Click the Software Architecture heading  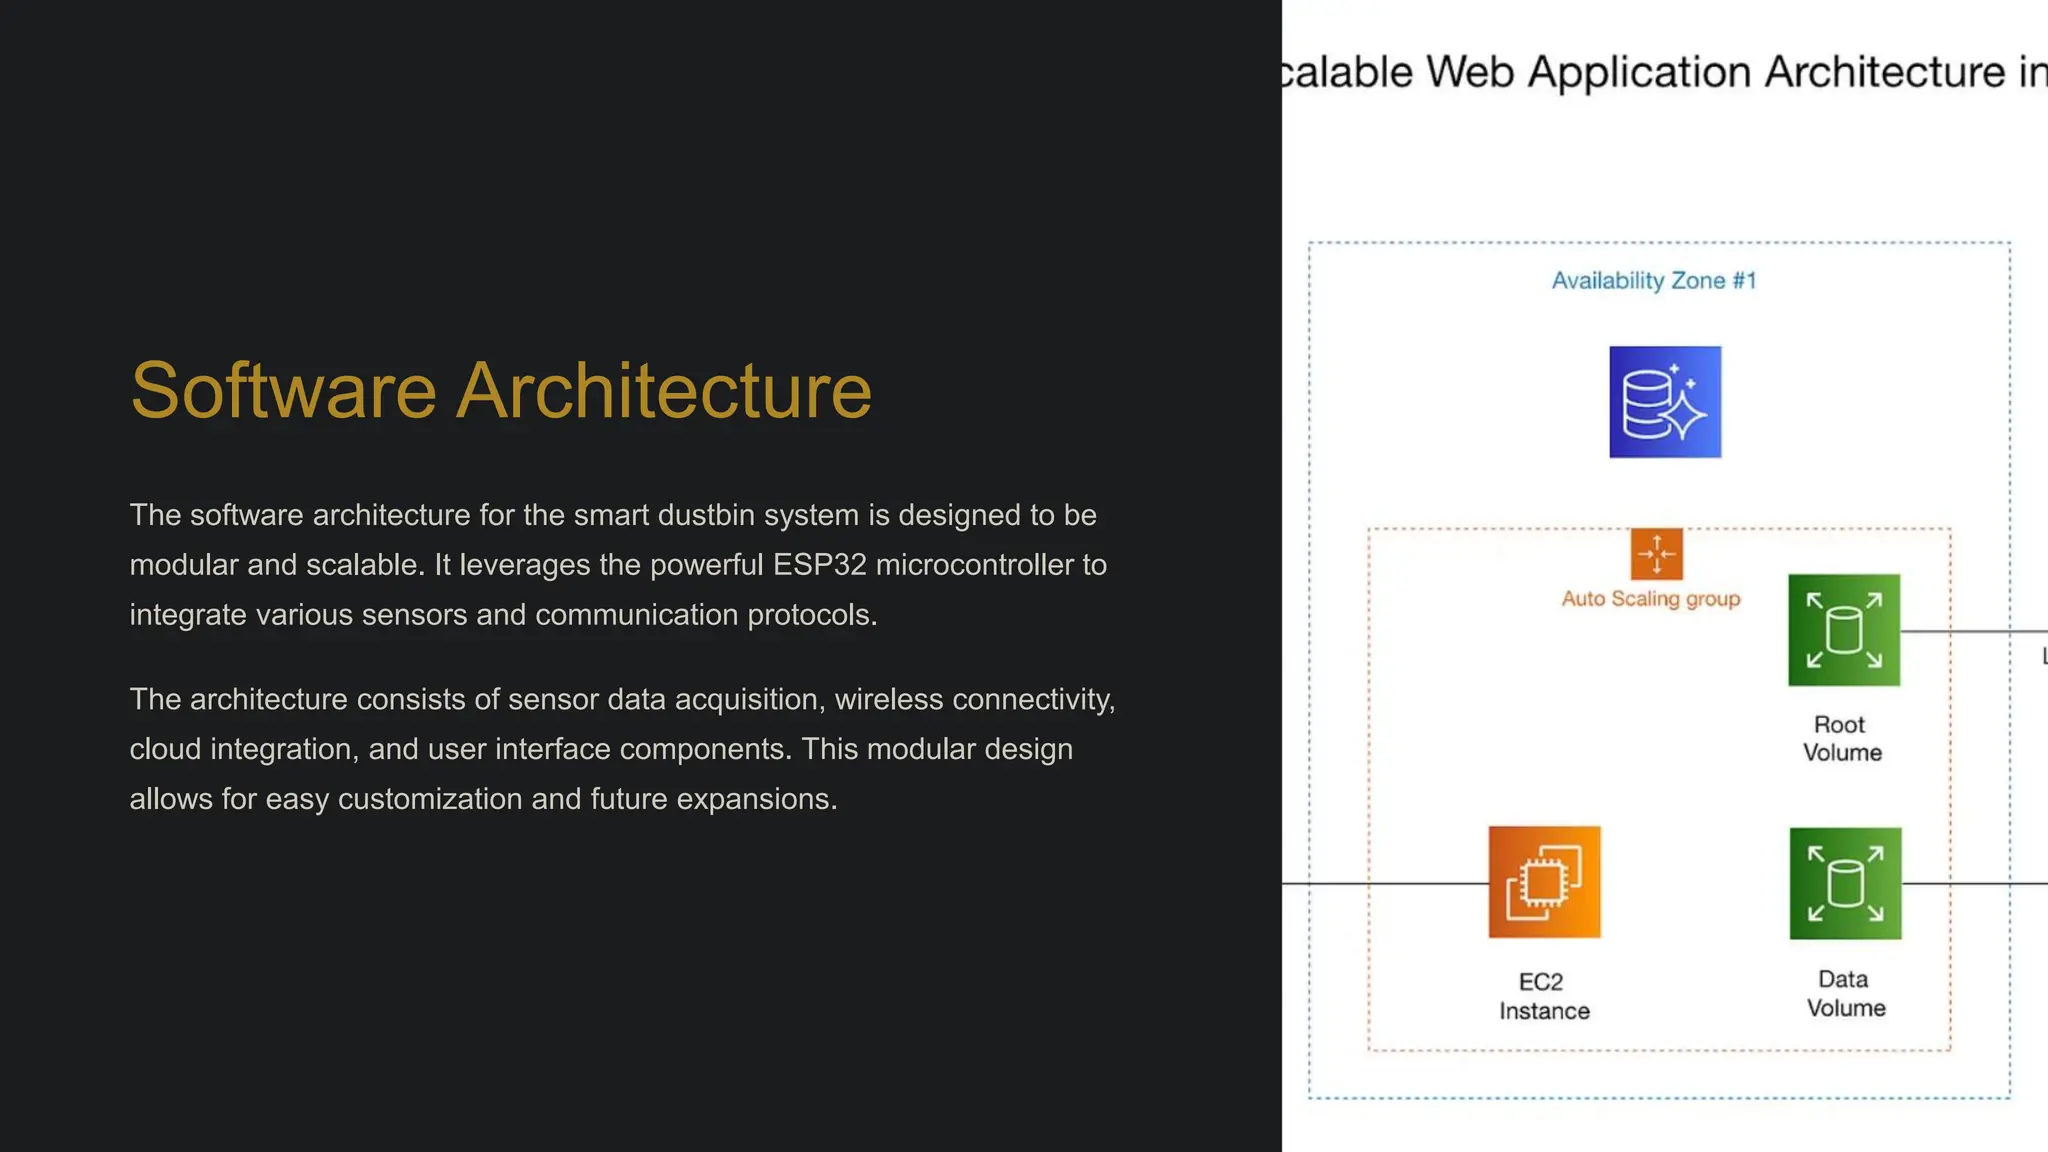click(x=501, y=390)
